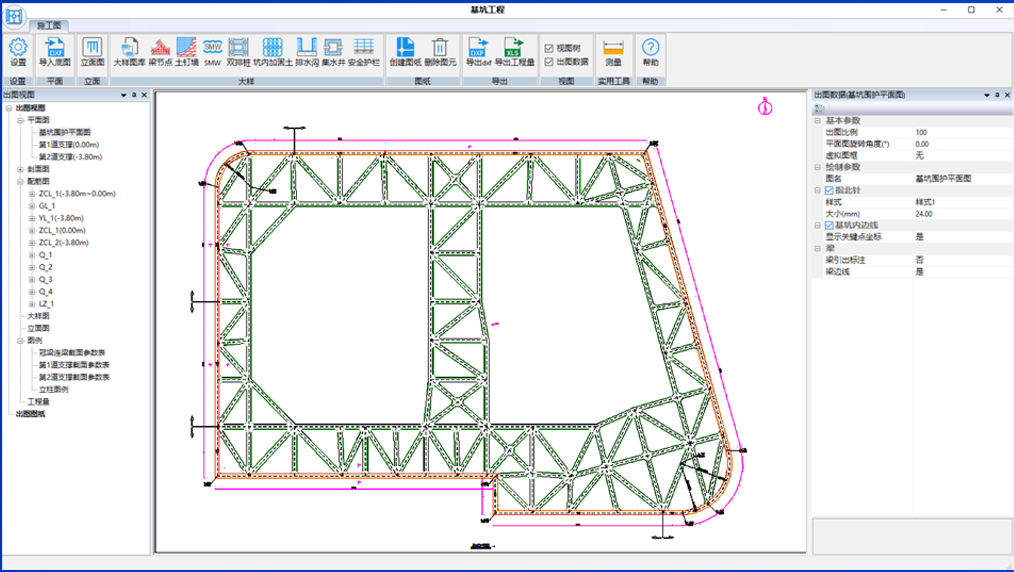The height and width of the screenshot is (572, 1014).
Task: Click the 帮助 help button
Action: click(651, 48)
